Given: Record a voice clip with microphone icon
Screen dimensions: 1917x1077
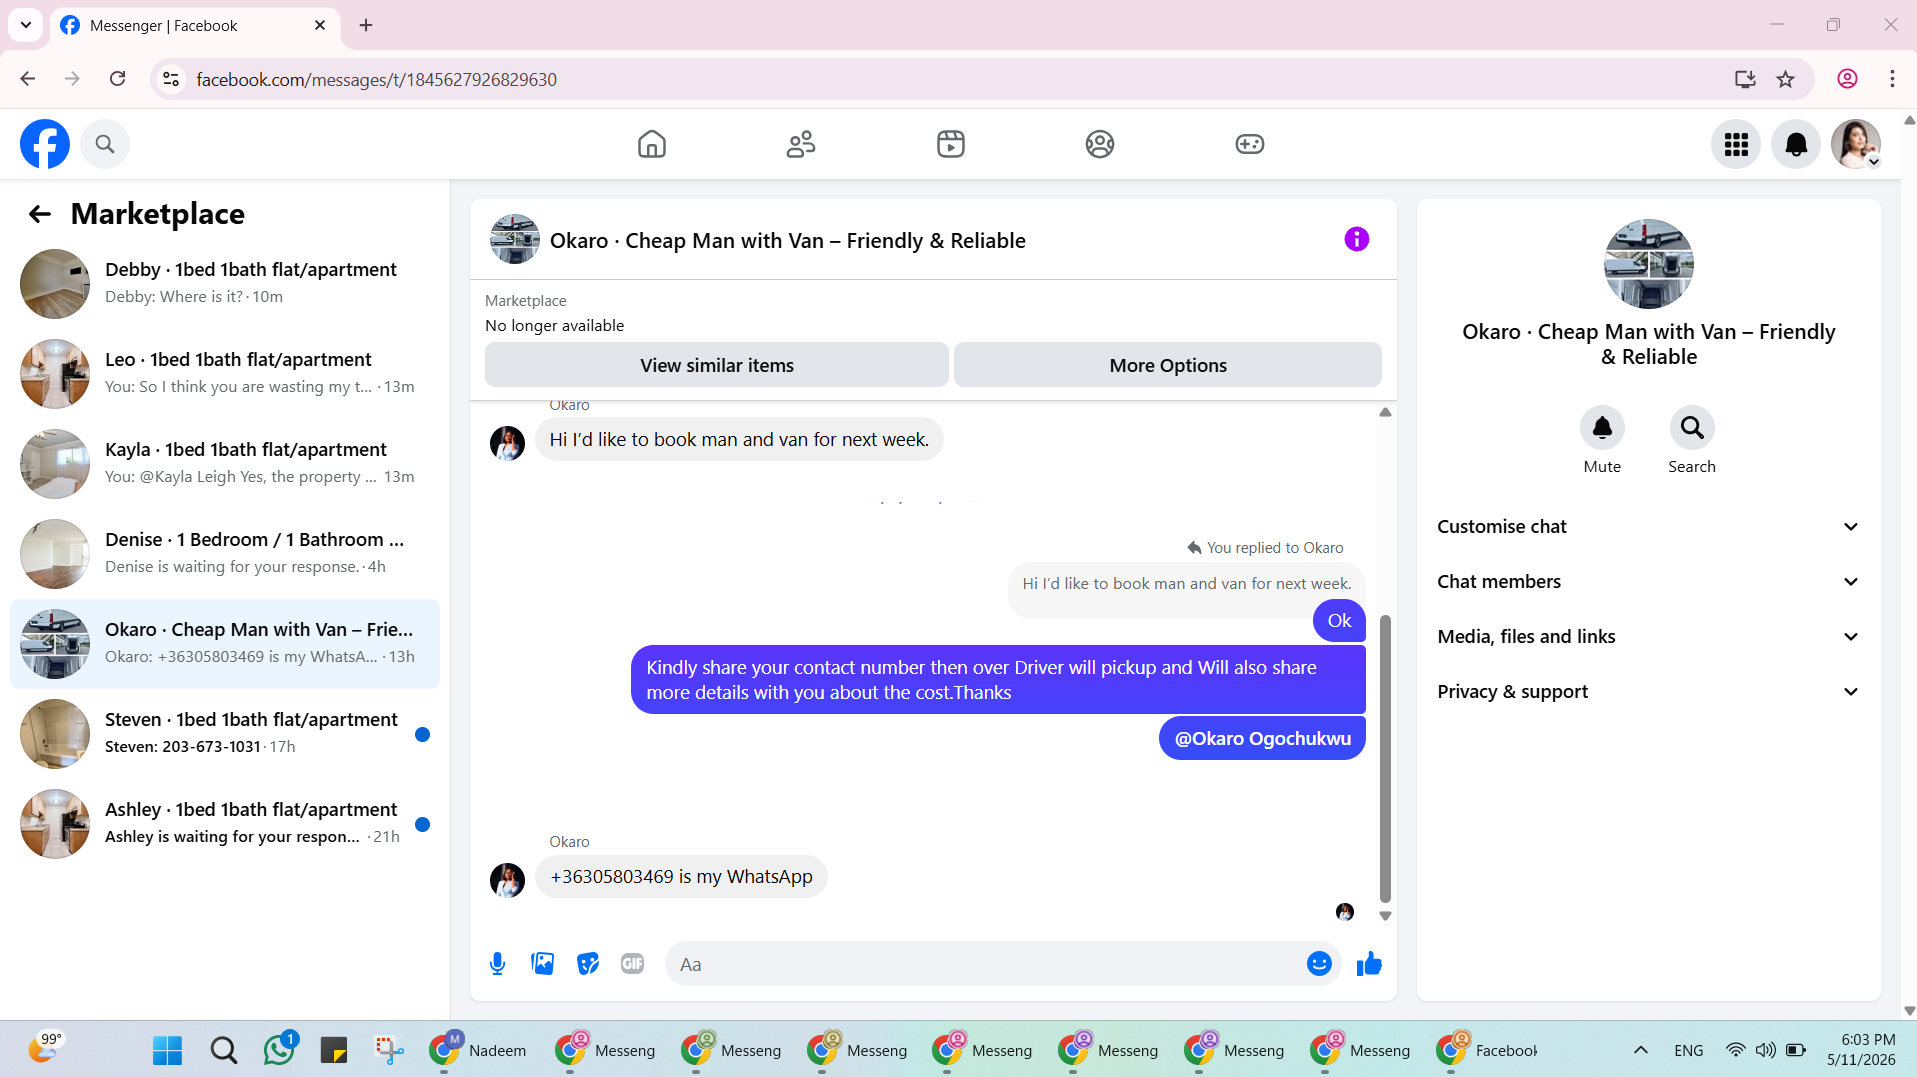Looking at the screenshot, I should coord(497,964).
